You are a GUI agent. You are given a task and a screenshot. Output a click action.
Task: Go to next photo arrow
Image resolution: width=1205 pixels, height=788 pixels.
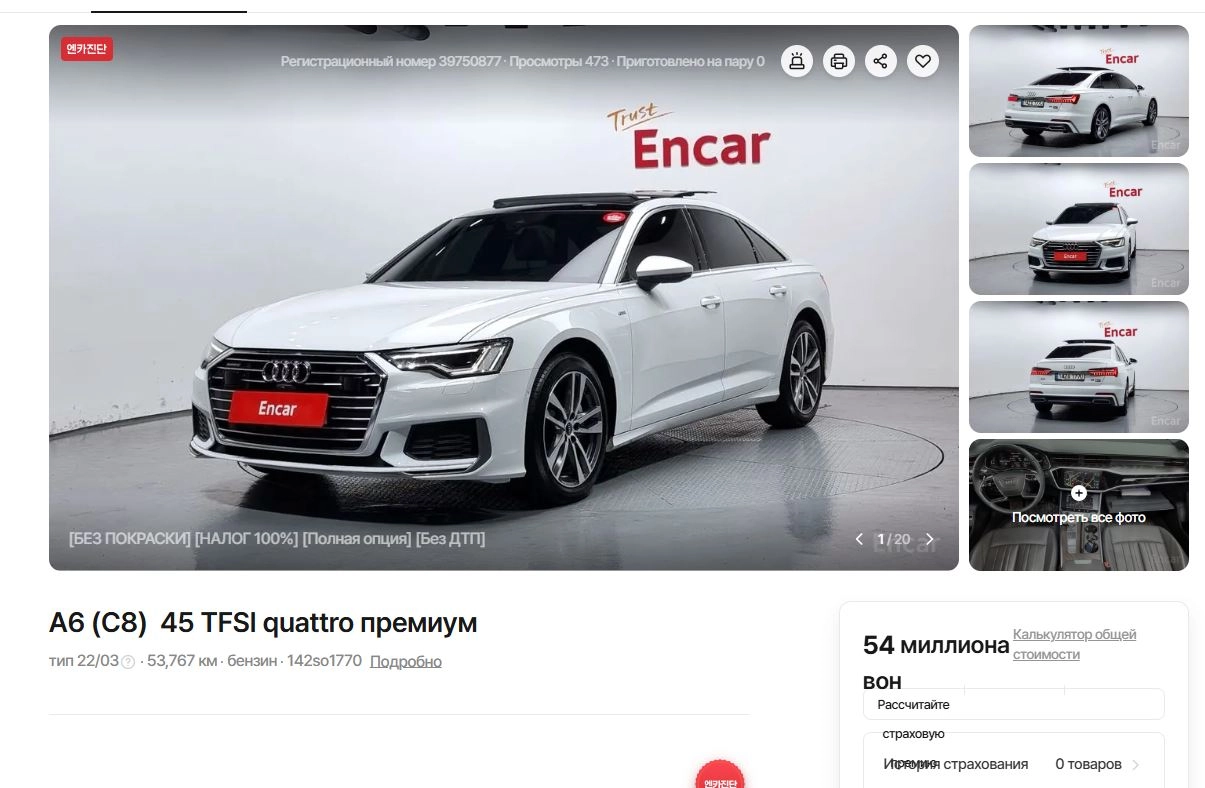[930, 539]
